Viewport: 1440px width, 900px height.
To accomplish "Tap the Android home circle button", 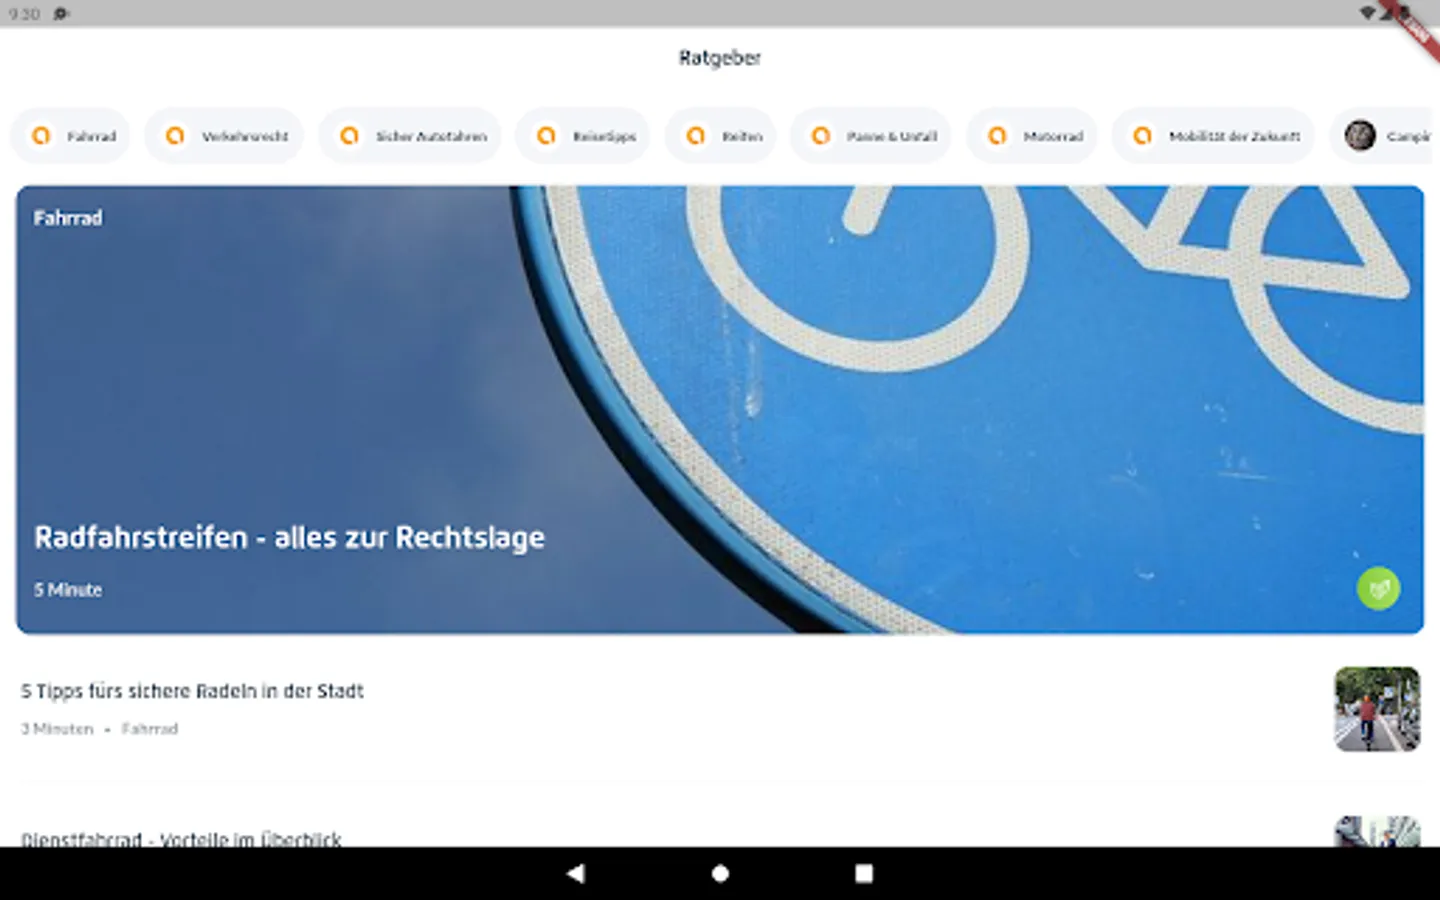I will (720, 873).
